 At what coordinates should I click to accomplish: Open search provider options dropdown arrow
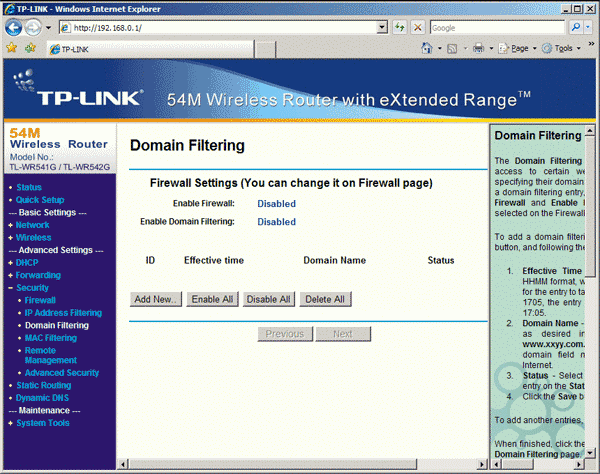tap(588, 27)
